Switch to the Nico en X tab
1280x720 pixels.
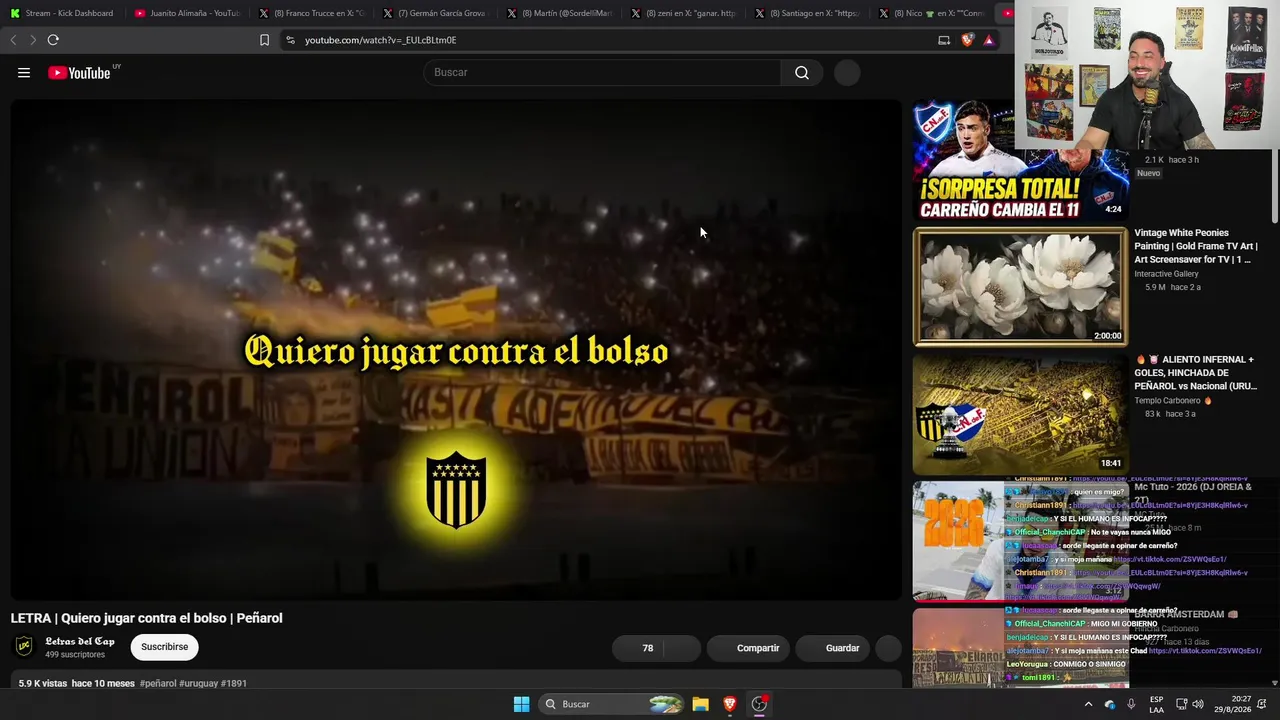pyautogui.click(x=931, y=13)
